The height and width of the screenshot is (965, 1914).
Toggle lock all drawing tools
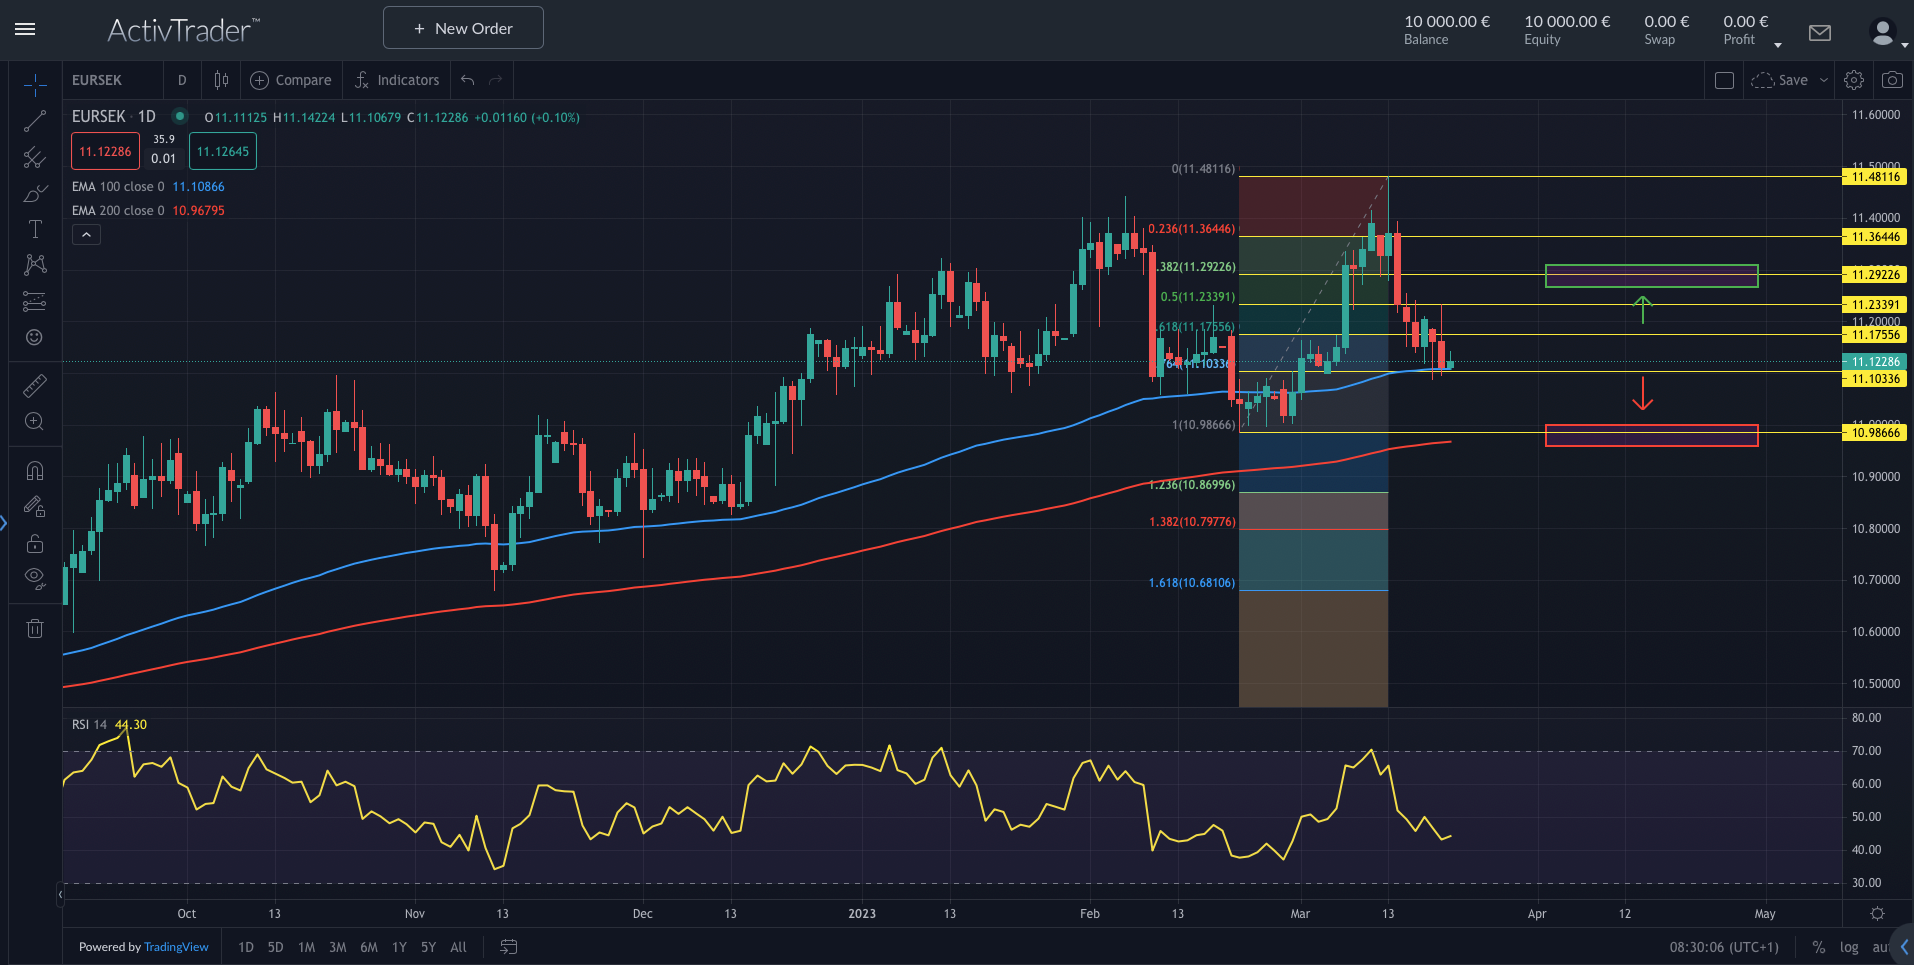pos(35,543)
